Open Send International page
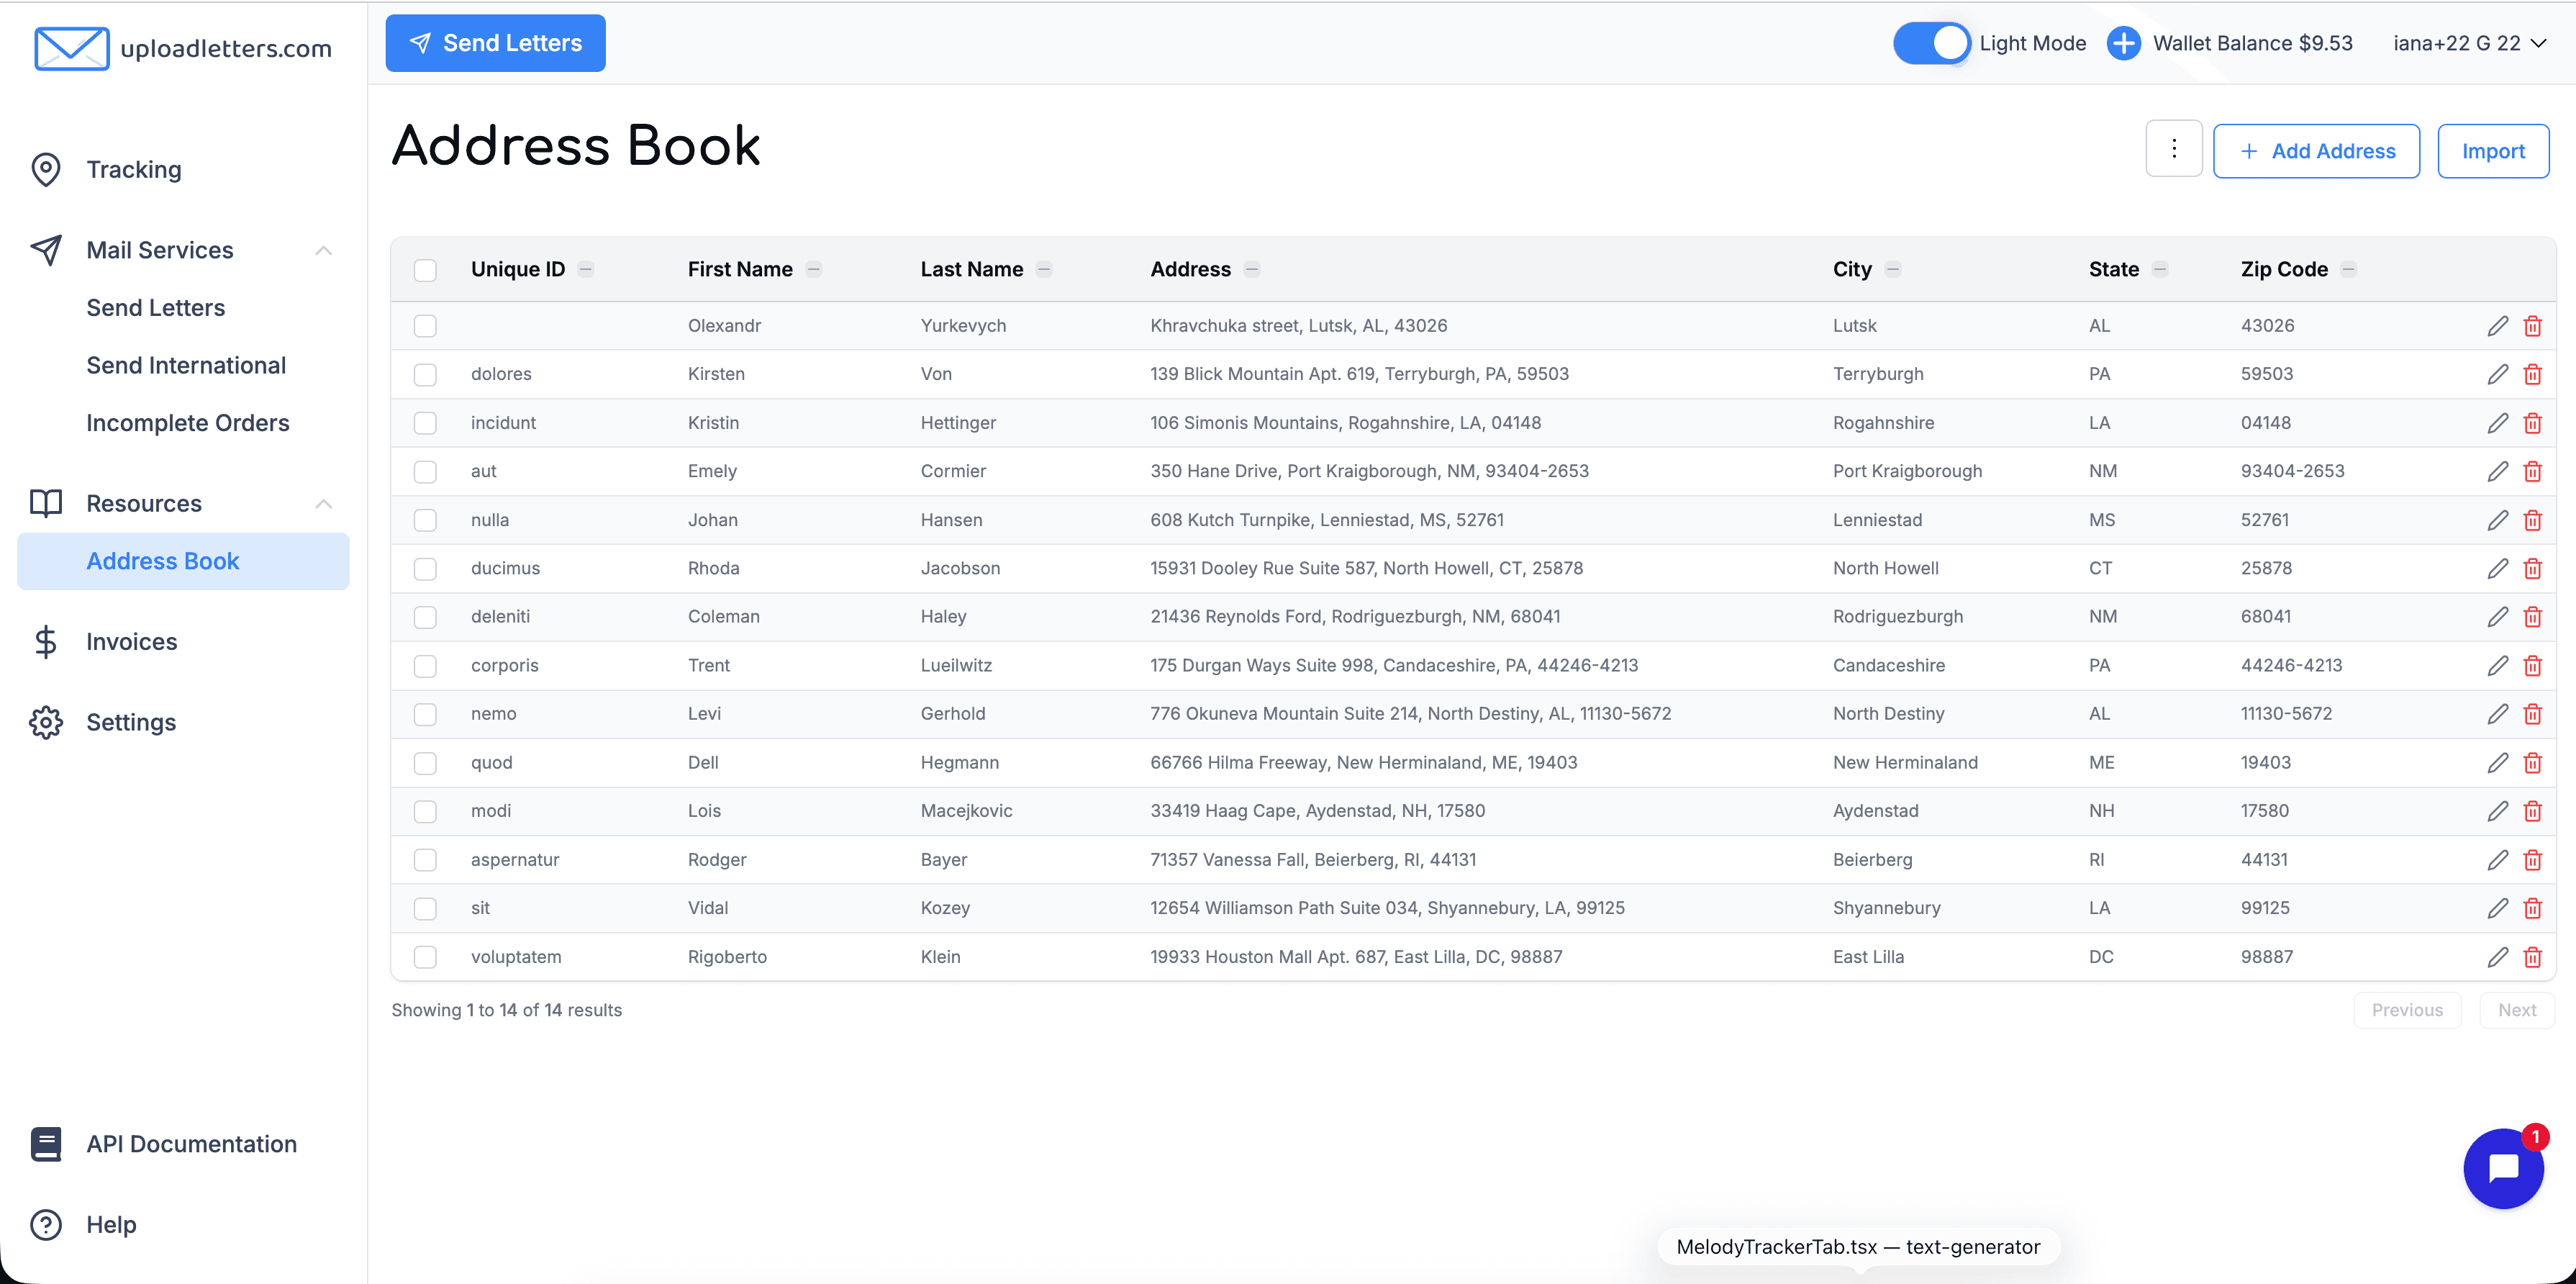Viewport: 2576px width, 1284px height. pos(186,365)
